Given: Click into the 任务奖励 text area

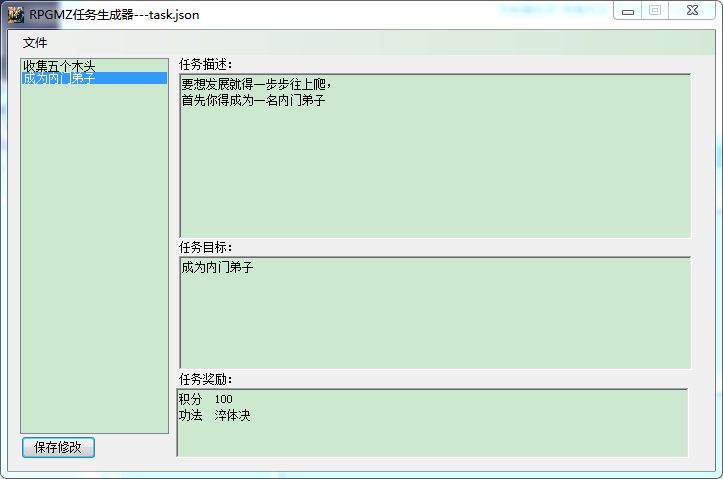Looking at the screenshot, I should point(432,423).
